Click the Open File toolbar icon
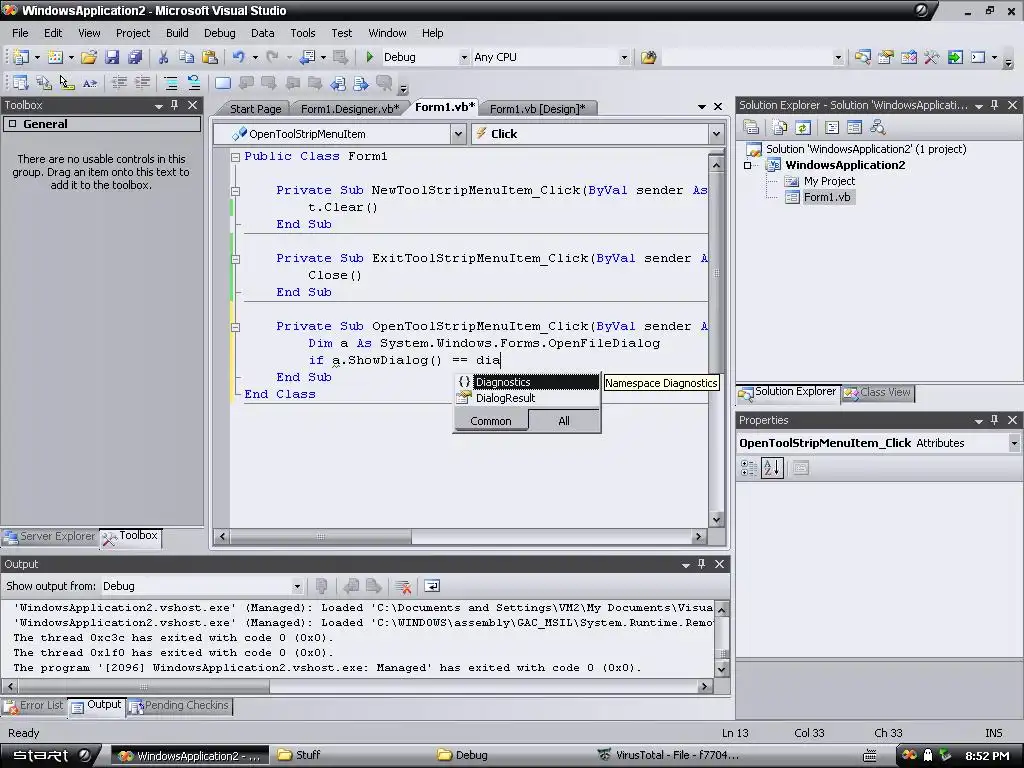This screenshot has height=768, width=1024. coord(89,57)
